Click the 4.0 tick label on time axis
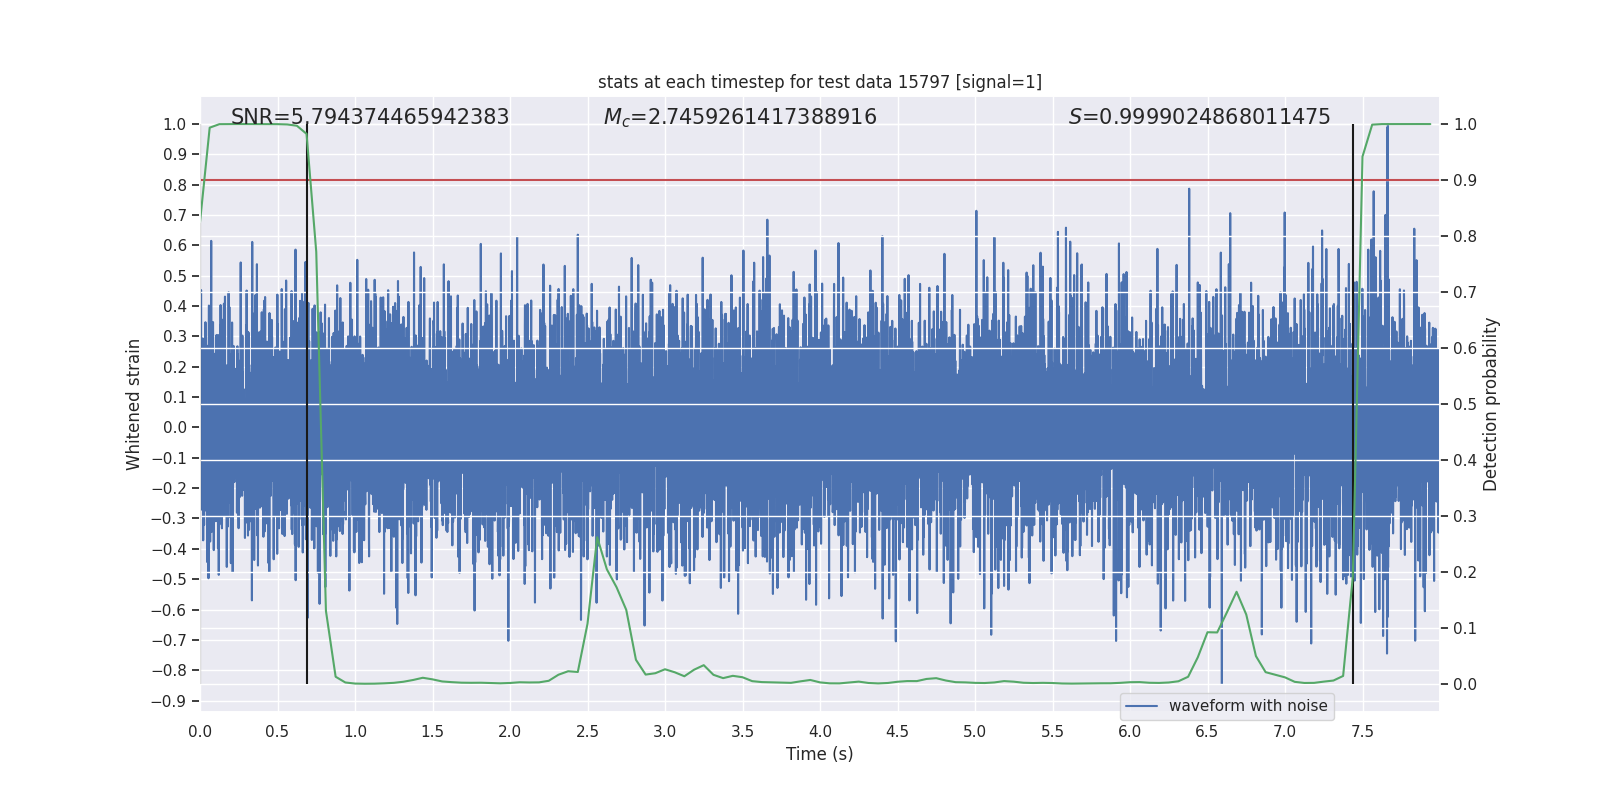This screenshot has width=1600, height=800. click(820, 732)
